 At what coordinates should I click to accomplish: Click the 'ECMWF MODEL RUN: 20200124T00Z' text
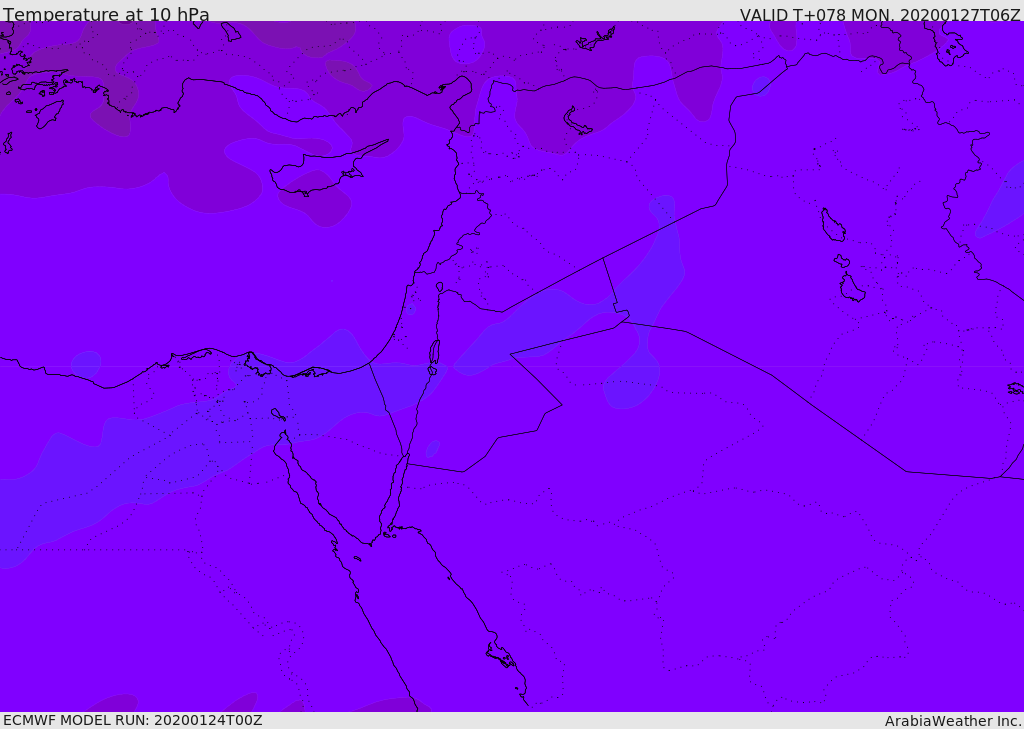pos(133,720)
